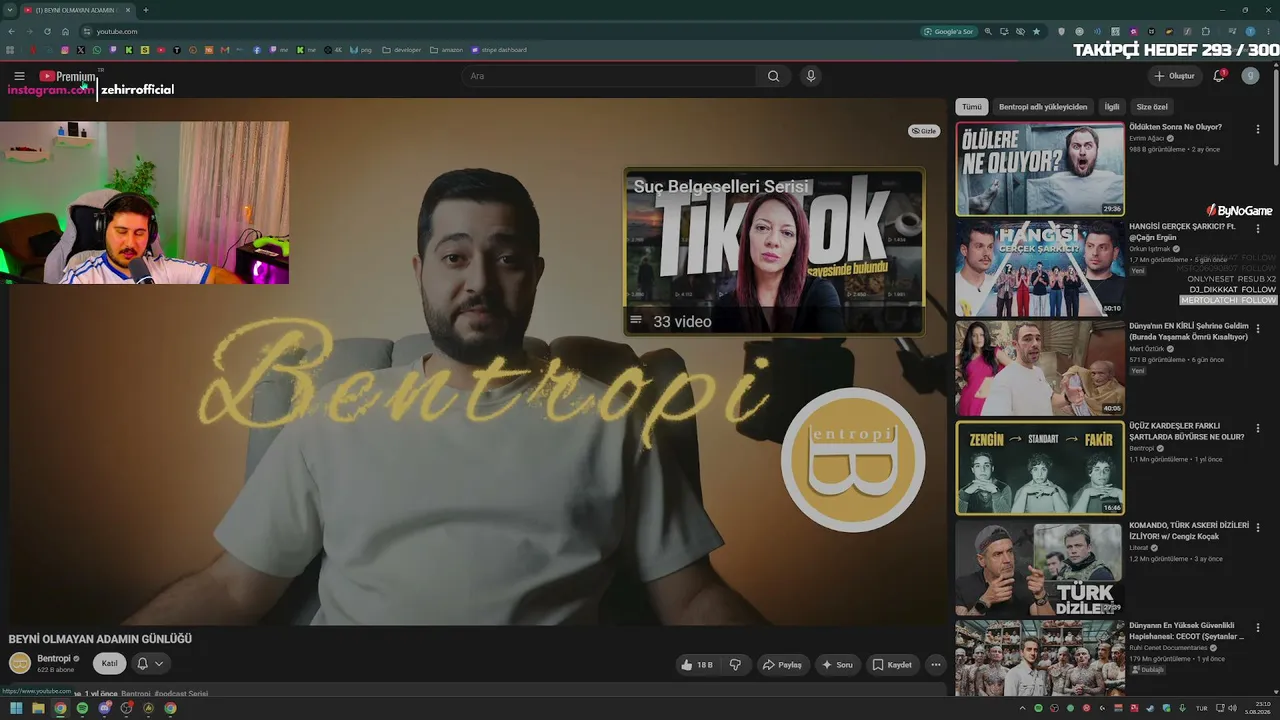Open the tab search dropdown arrow
1280x720 pixels.
[9, 10]
